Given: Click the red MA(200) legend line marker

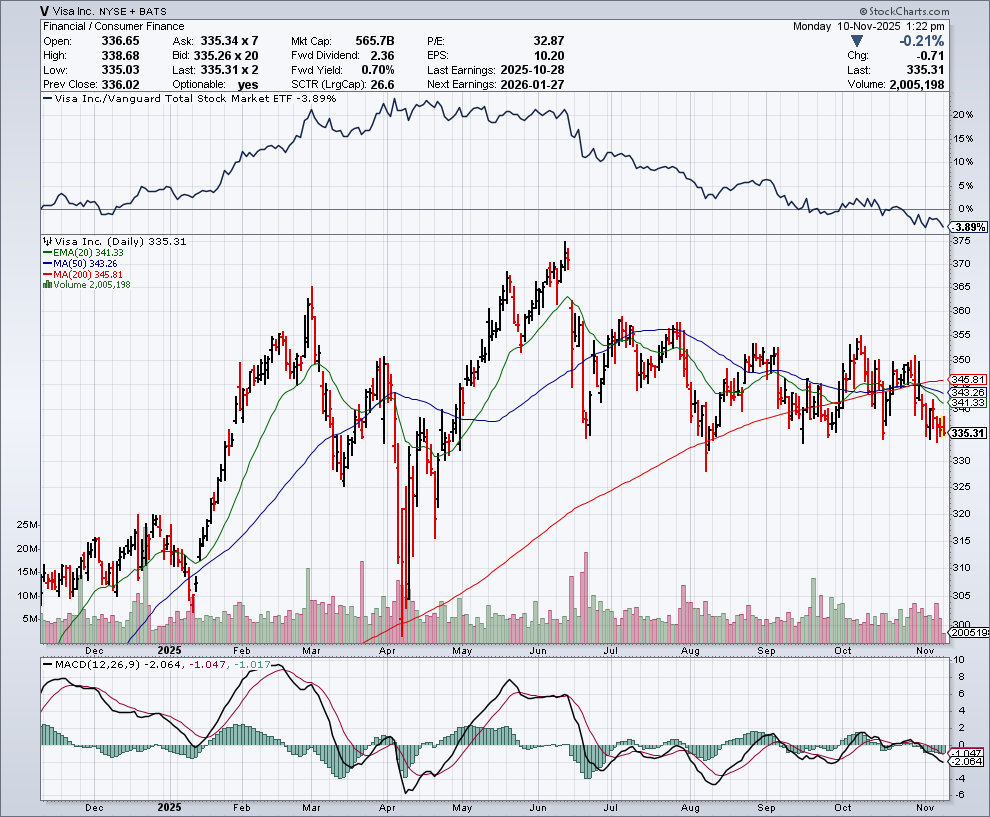Looking at the screenshot, I should pos(46,274).
